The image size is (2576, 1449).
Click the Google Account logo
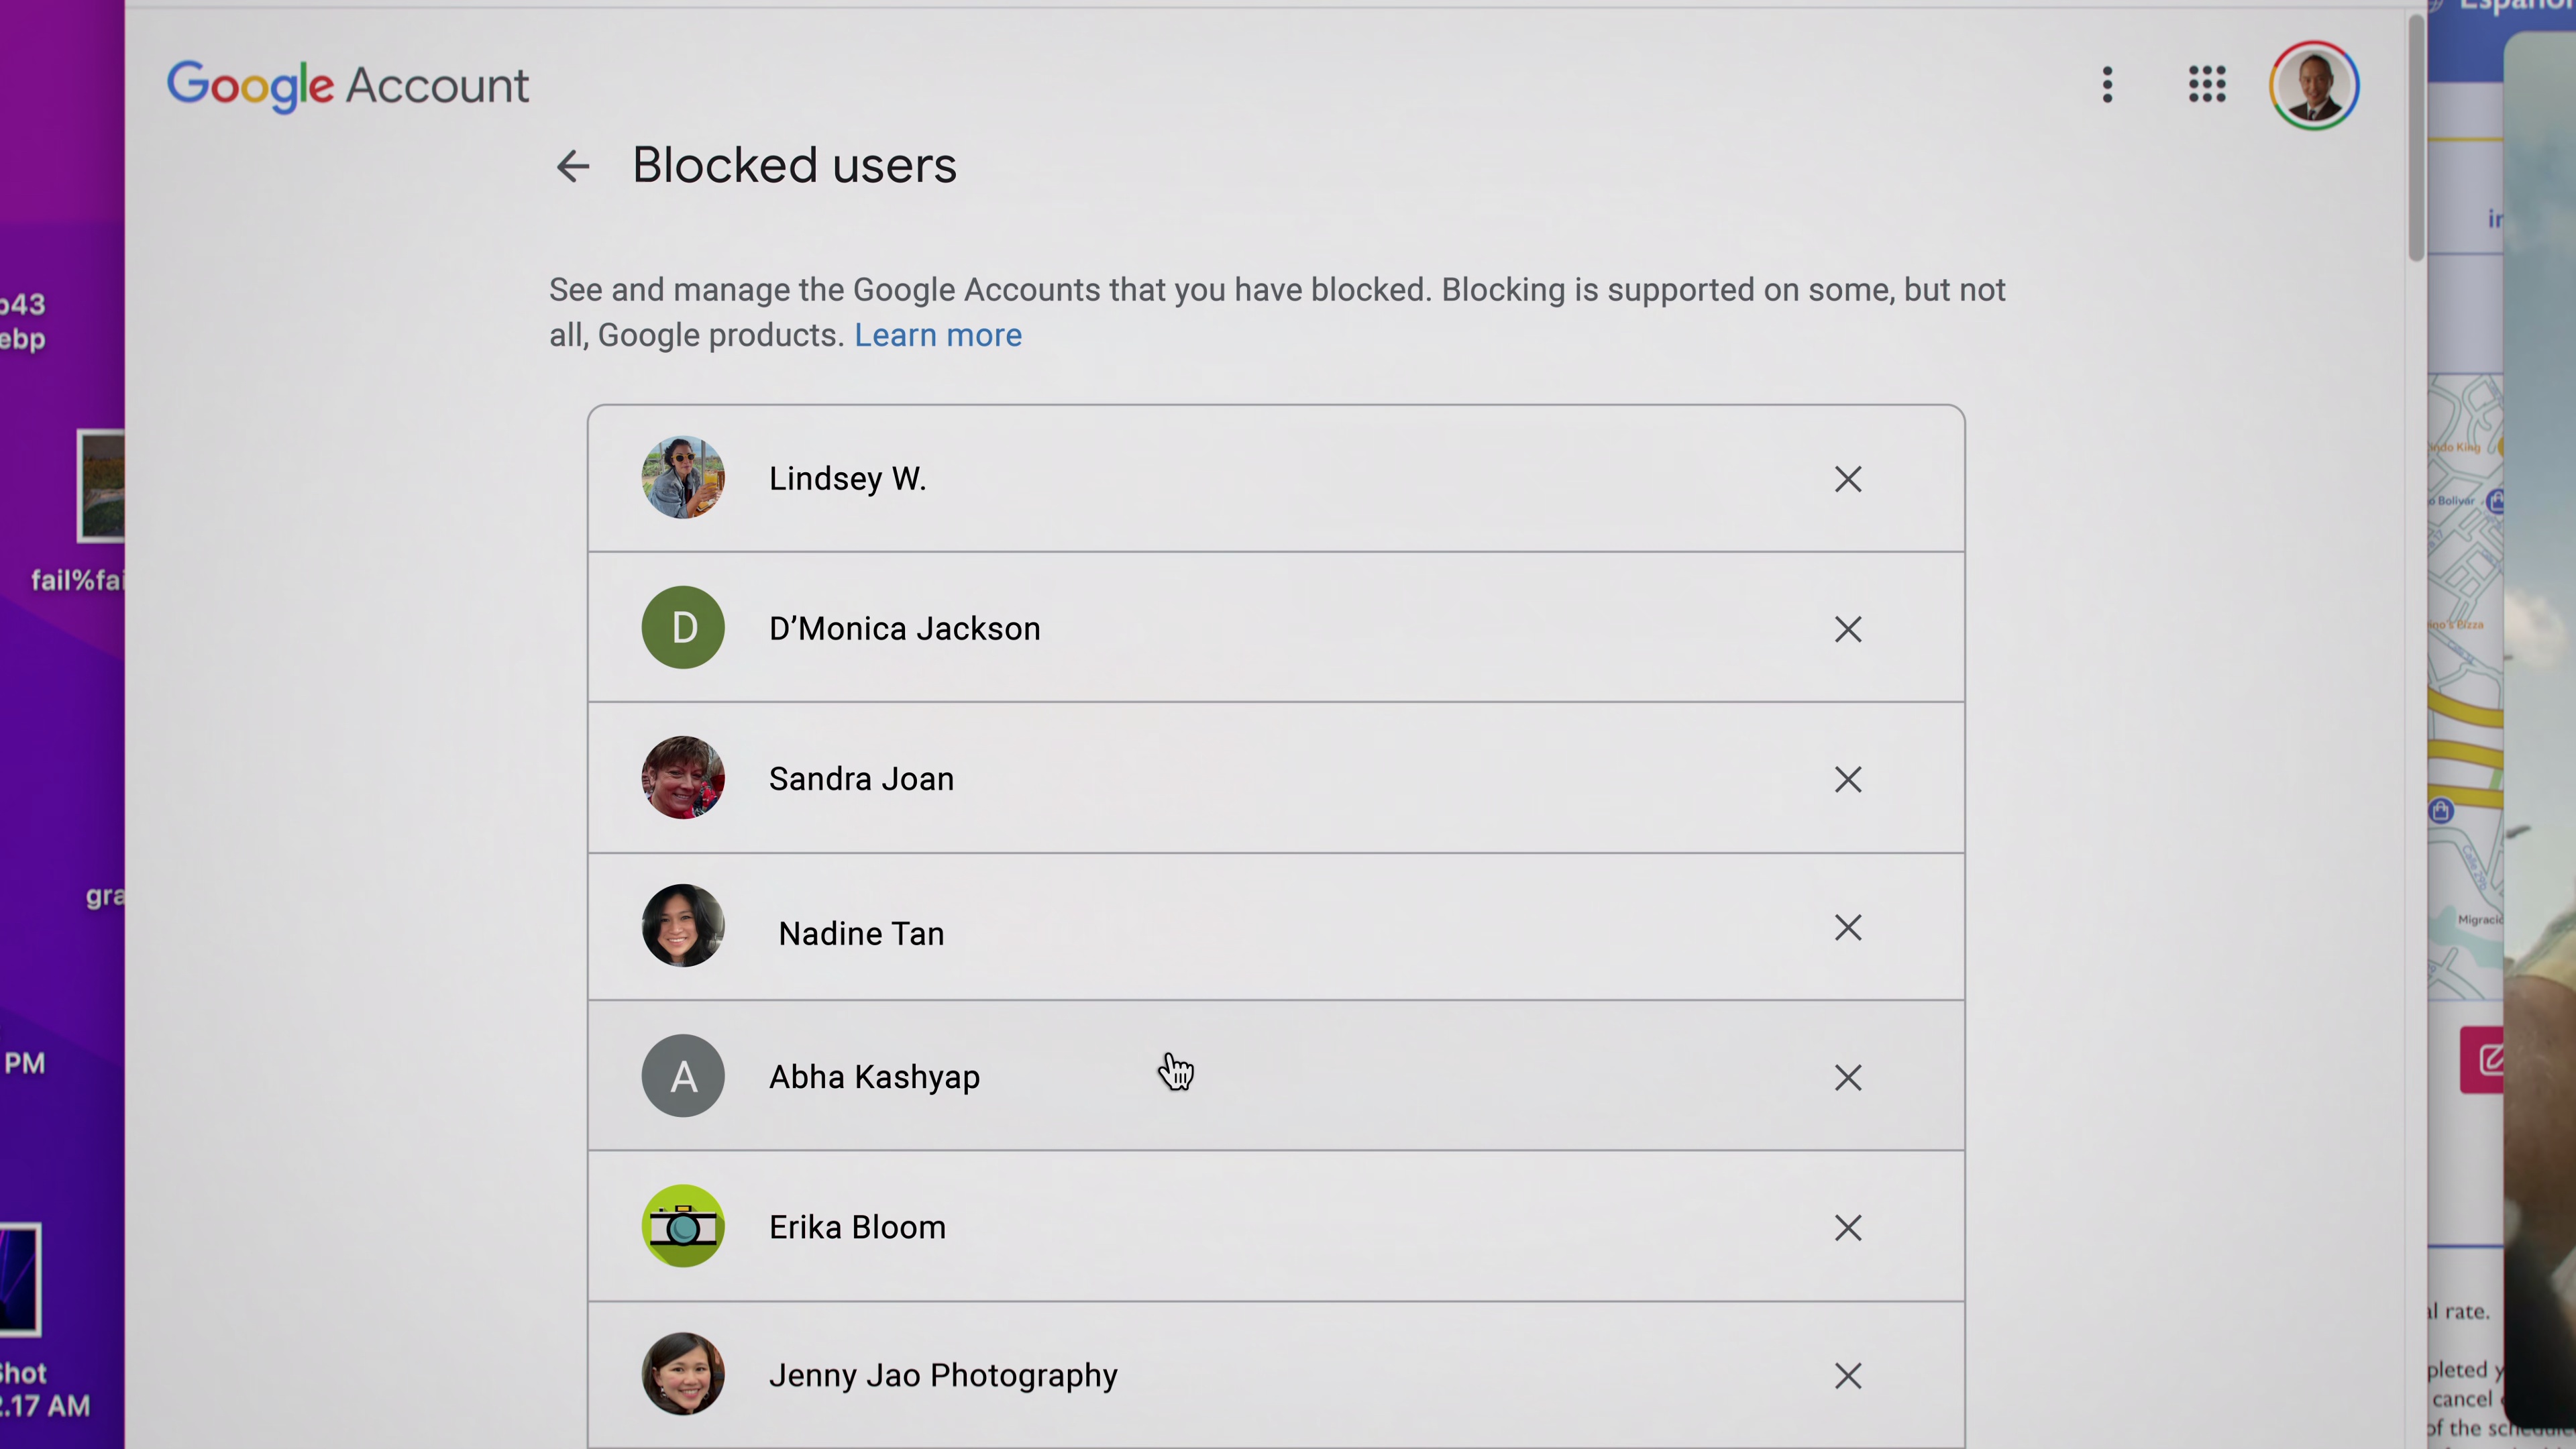[x=347, y=85]
